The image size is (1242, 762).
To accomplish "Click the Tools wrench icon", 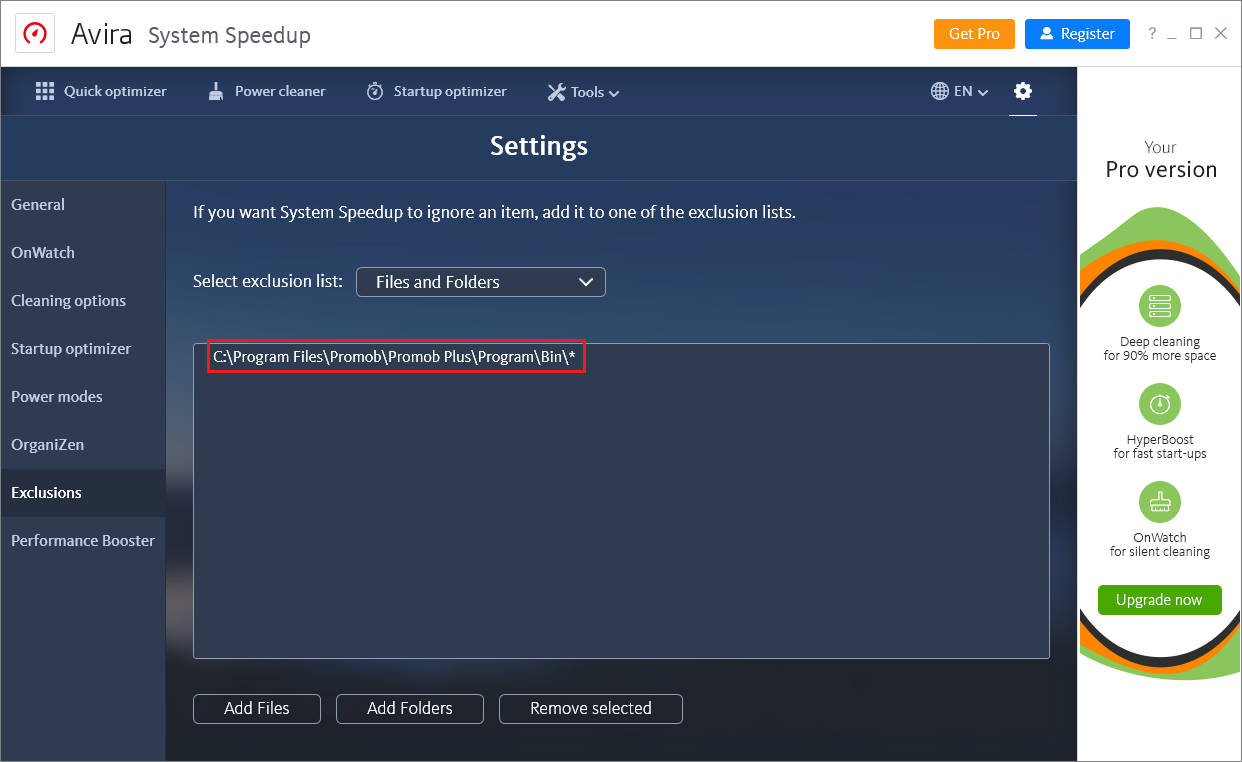I will [556, 92].
